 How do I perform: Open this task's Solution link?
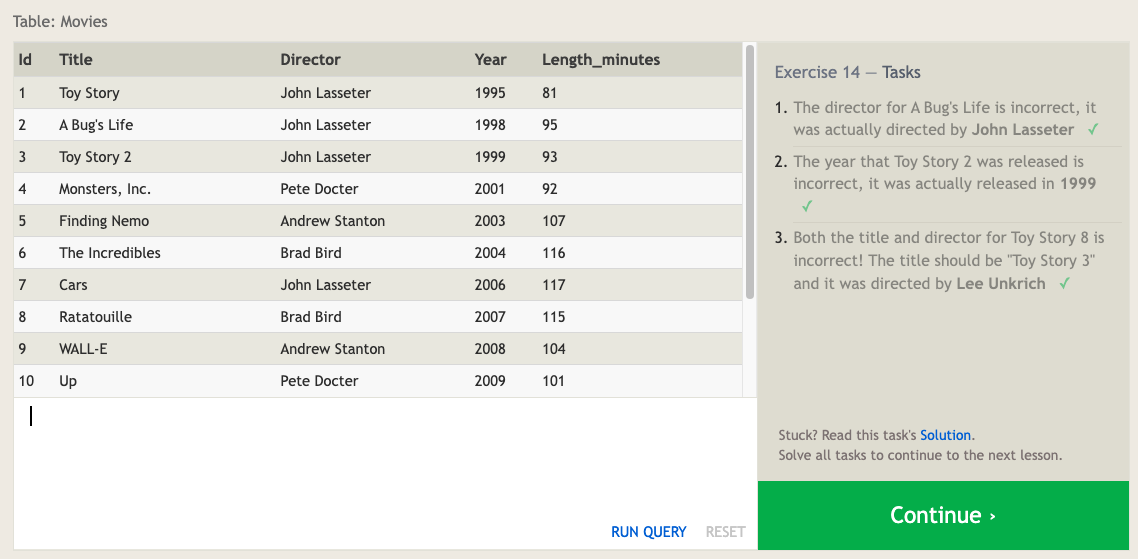click(946, 436)
